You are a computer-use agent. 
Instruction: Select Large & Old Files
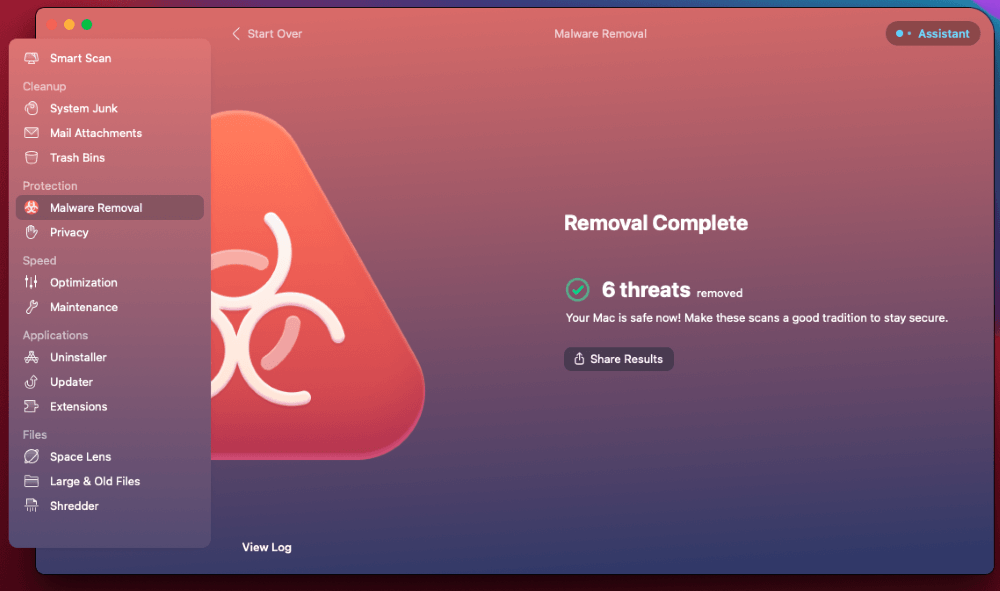(x=110, y=481)
